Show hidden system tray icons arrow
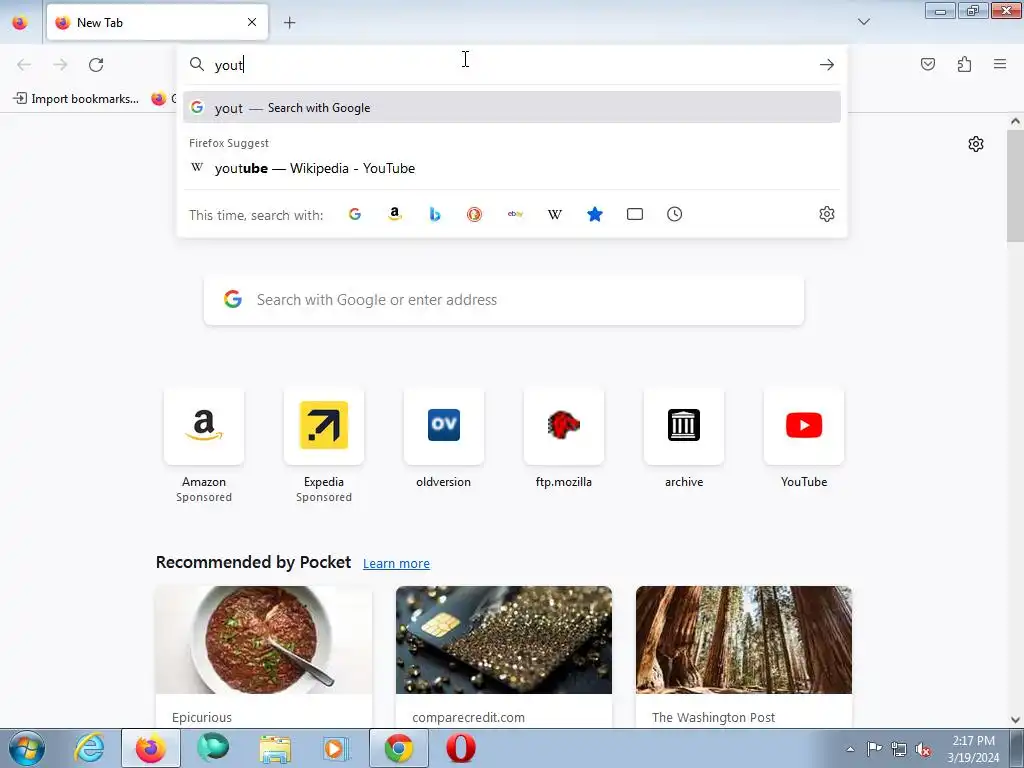This screenshot has height=768, width=1024. 850,749
